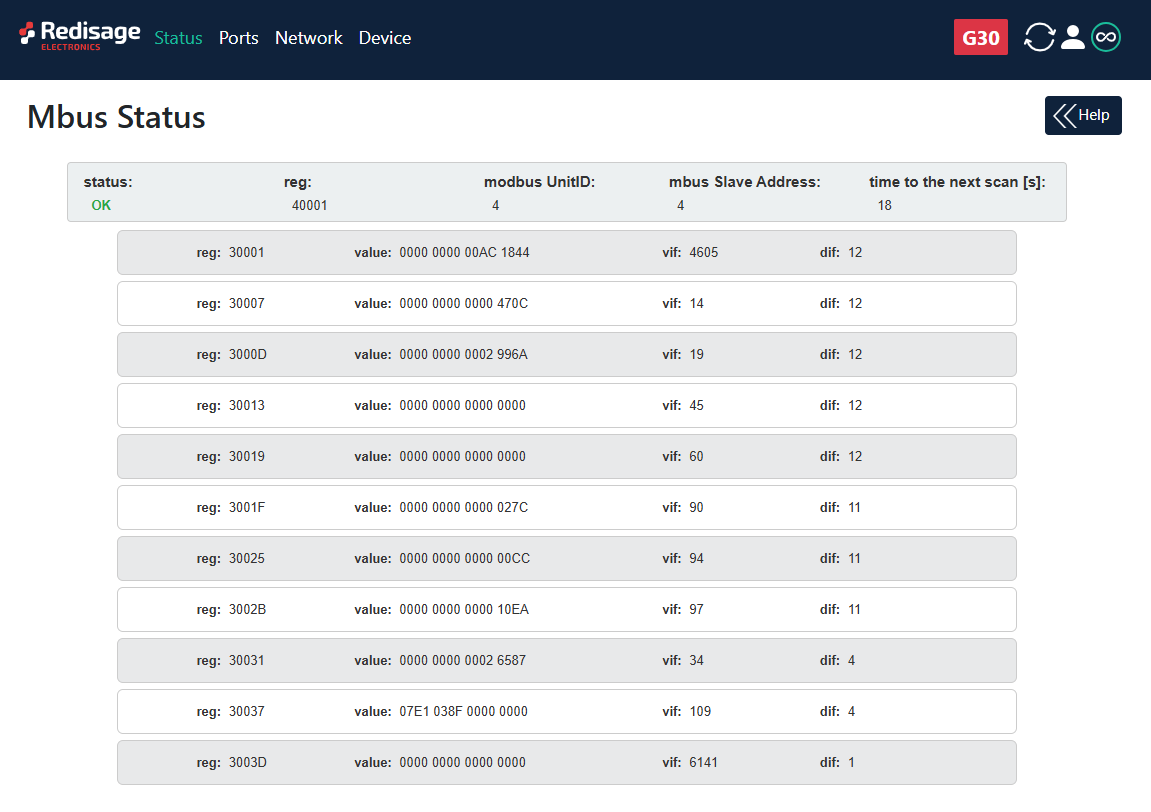
Task: Select the Device menu
Action: point(385,38)
